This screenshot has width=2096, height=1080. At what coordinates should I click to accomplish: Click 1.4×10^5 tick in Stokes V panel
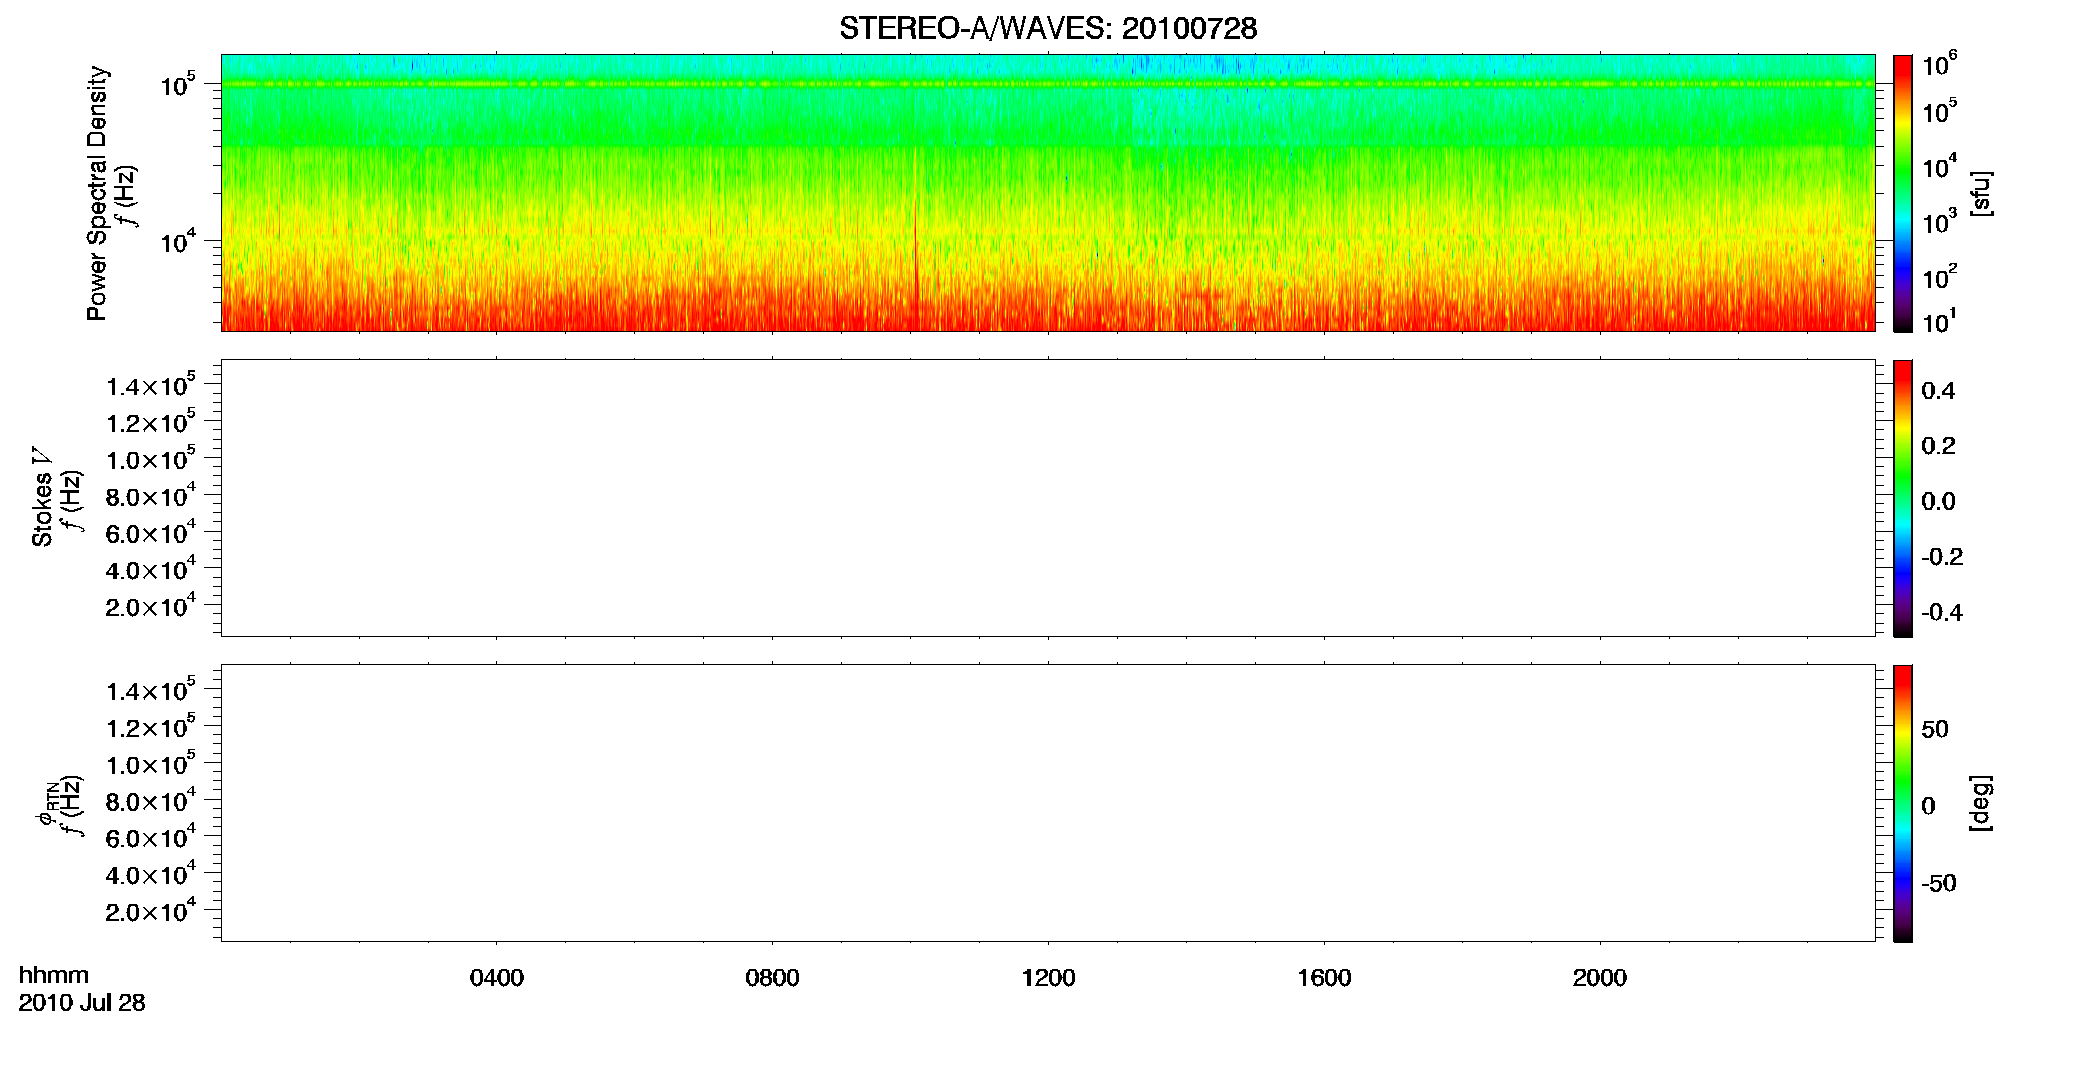[x=151, y=385]
